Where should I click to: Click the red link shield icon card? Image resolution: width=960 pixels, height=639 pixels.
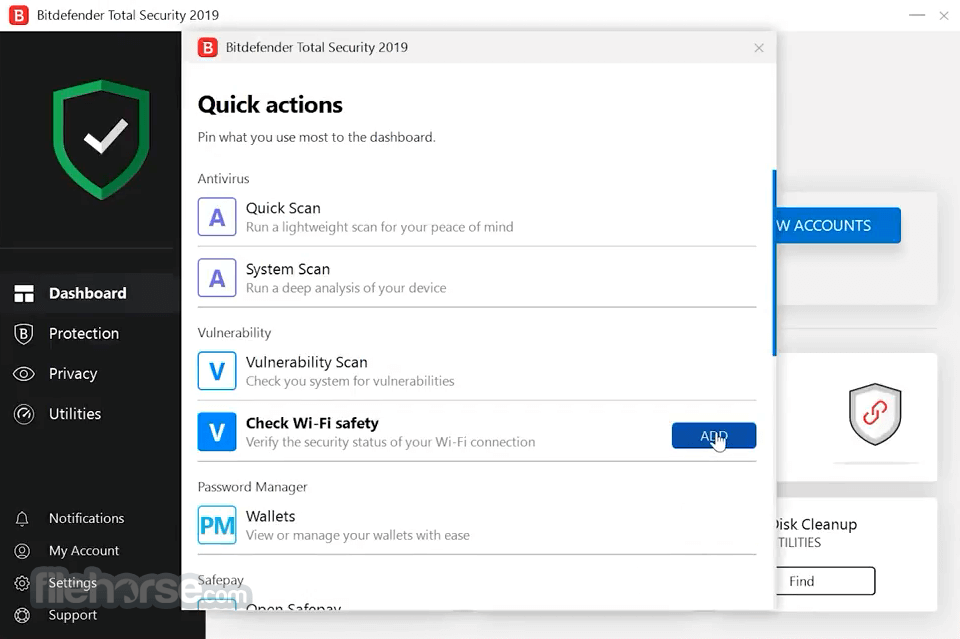coord(875,414)
